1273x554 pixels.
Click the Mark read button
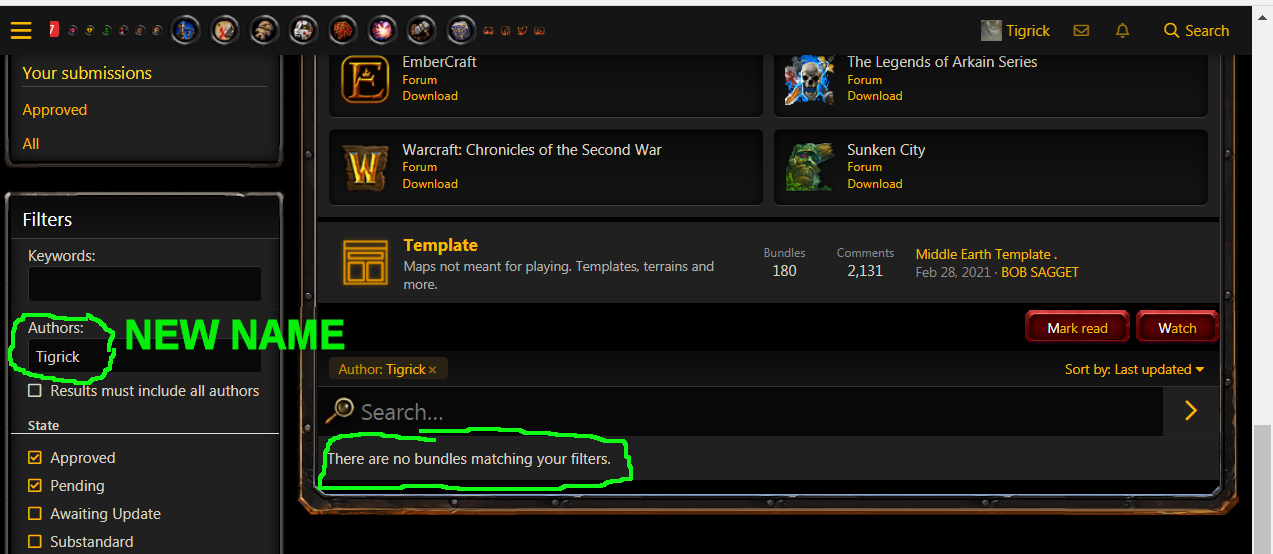(1077, 328)
